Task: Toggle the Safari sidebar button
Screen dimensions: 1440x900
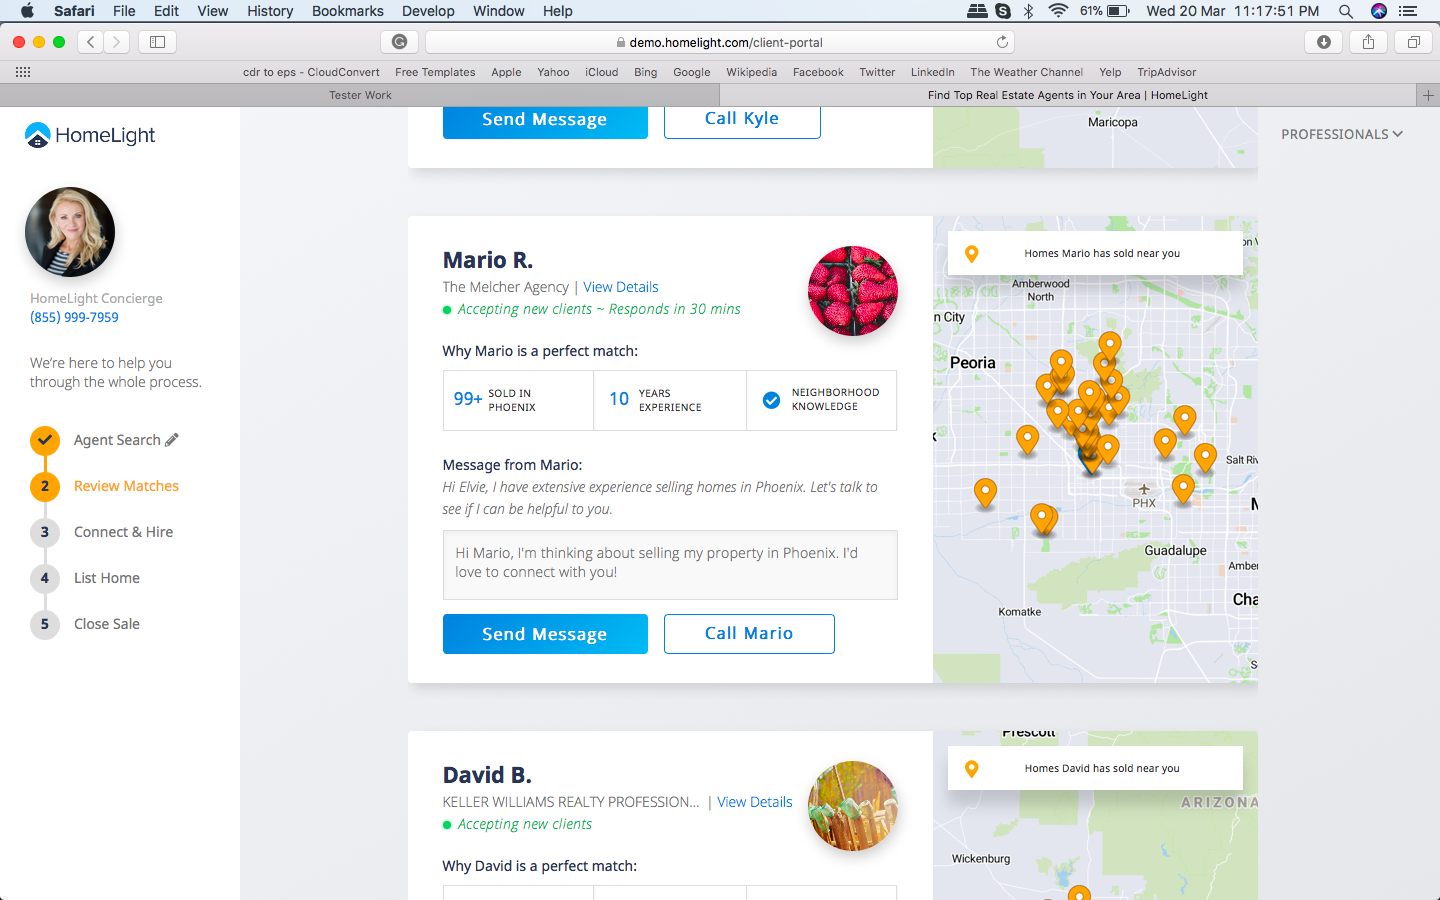Action: pos(157,42)
